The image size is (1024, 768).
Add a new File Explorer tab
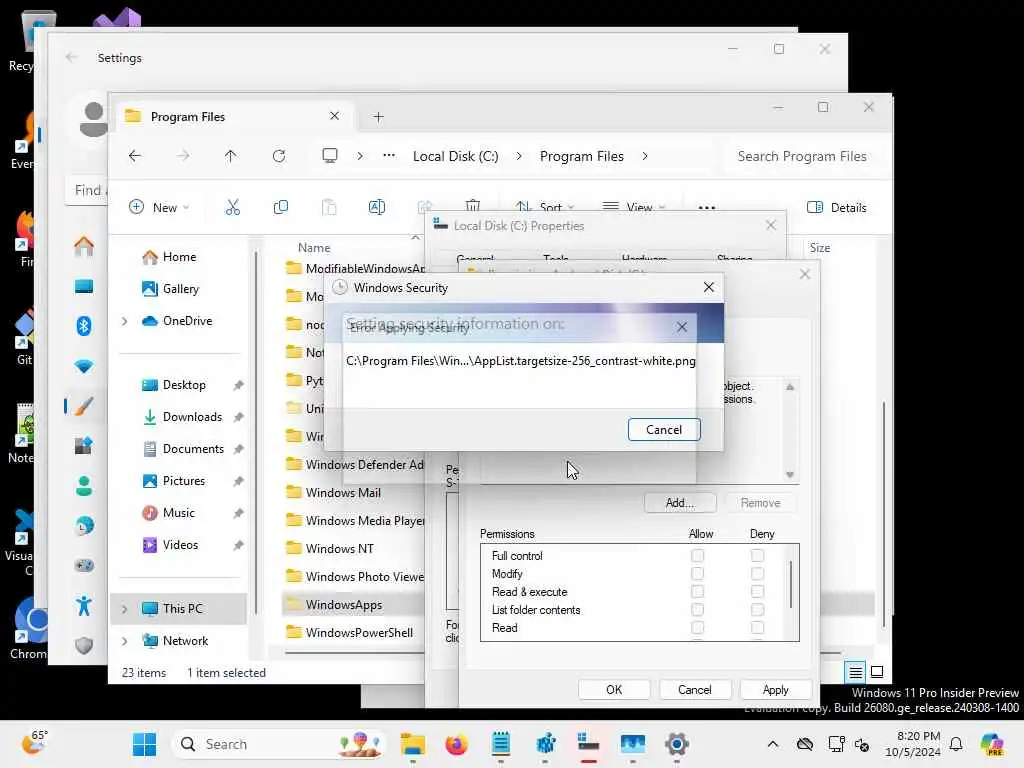[x=379, y=117]
